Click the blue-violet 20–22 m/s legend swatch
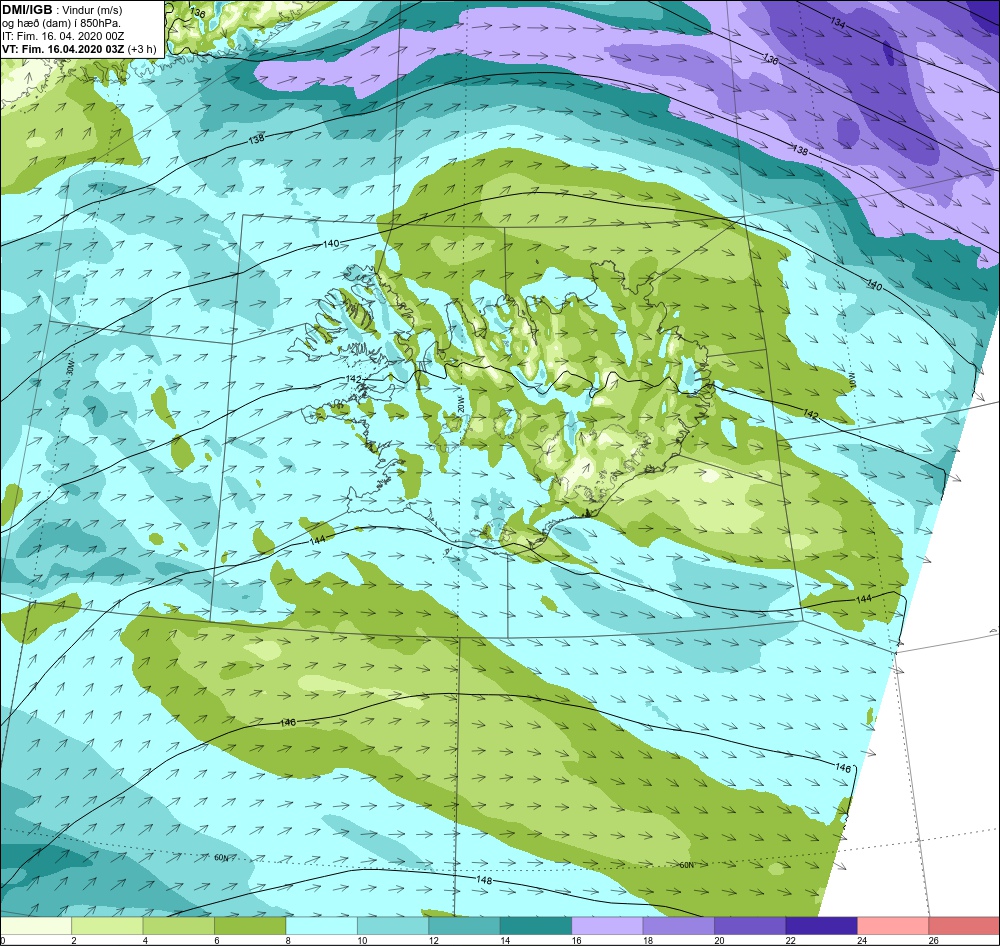The image size is (1000, 946). [x=750, y=926]
